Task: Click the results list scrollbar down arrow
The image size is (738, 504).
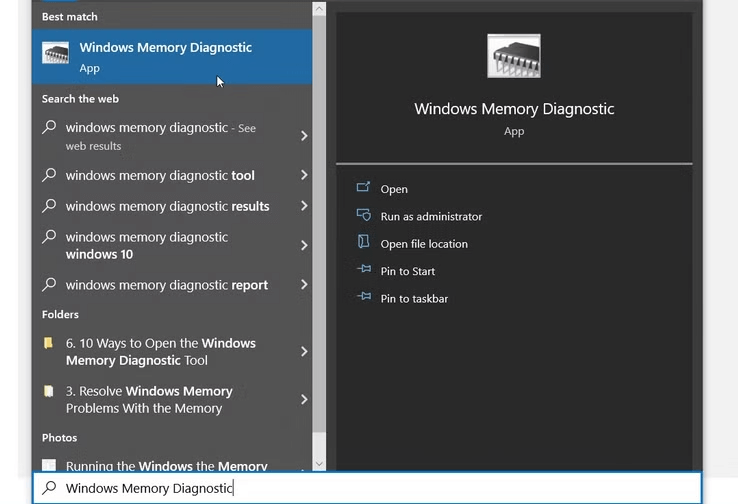Action: click(320, 463)
